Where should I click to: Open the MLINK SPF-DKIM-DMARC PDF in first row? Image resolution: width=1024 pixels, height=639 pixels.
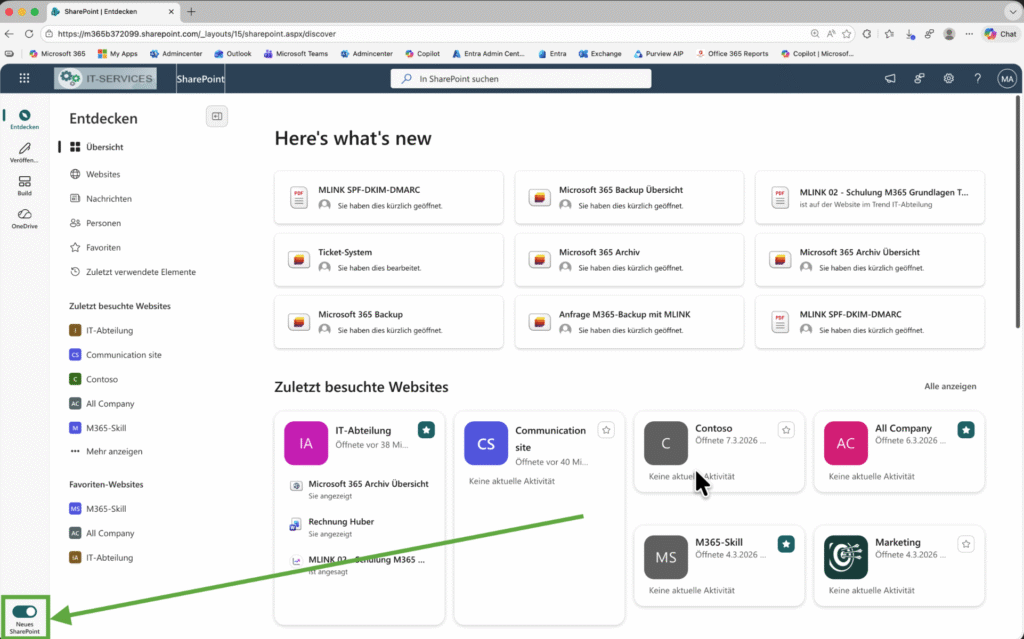click(x=389, y=197)
